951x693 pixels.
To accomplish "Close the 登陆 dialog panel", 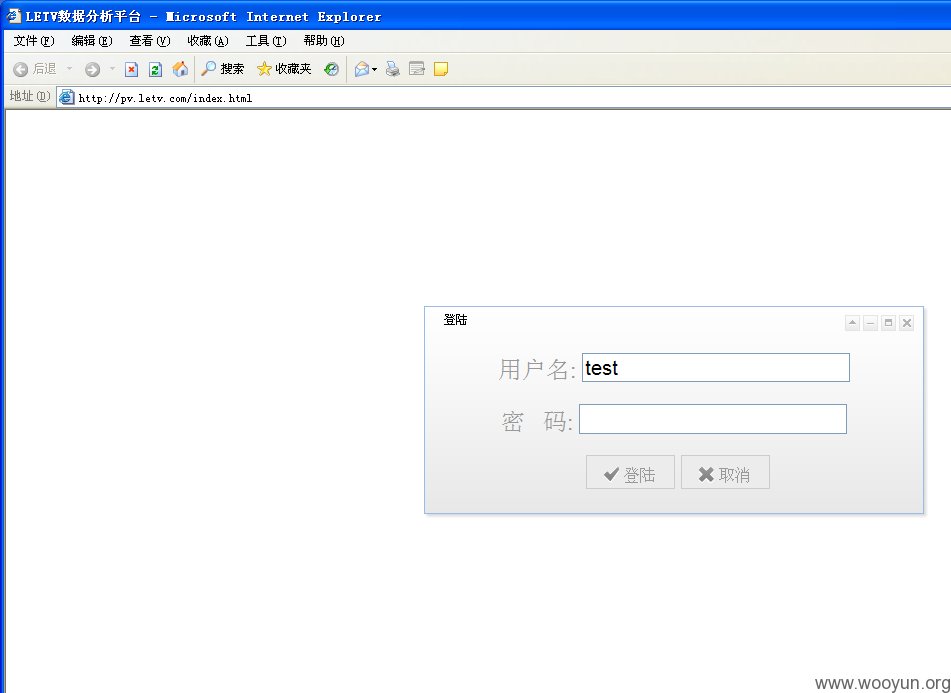I will pos(907,323).
